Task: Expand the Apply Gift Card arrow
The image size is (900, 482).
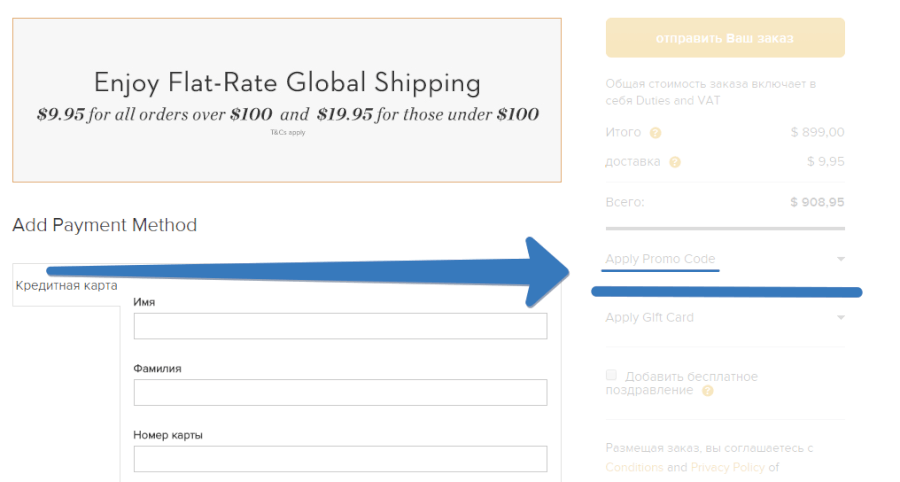Action: click(x=841, y=318)
